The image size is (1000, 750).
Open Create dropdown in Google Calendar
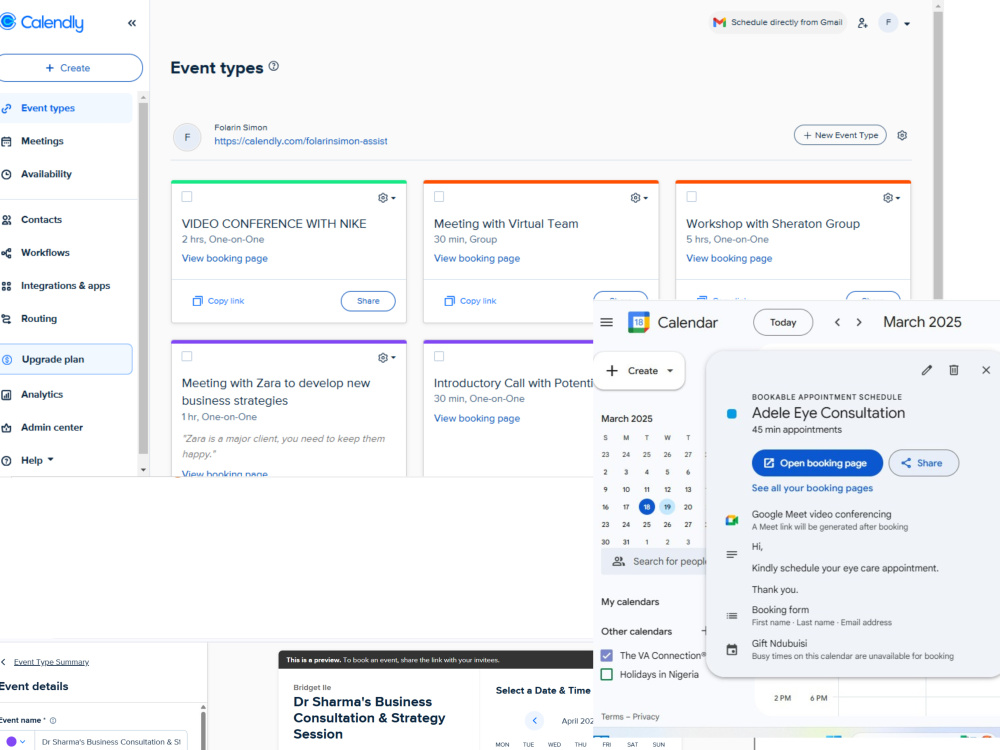pyautogui.click(x=639, y=371)
